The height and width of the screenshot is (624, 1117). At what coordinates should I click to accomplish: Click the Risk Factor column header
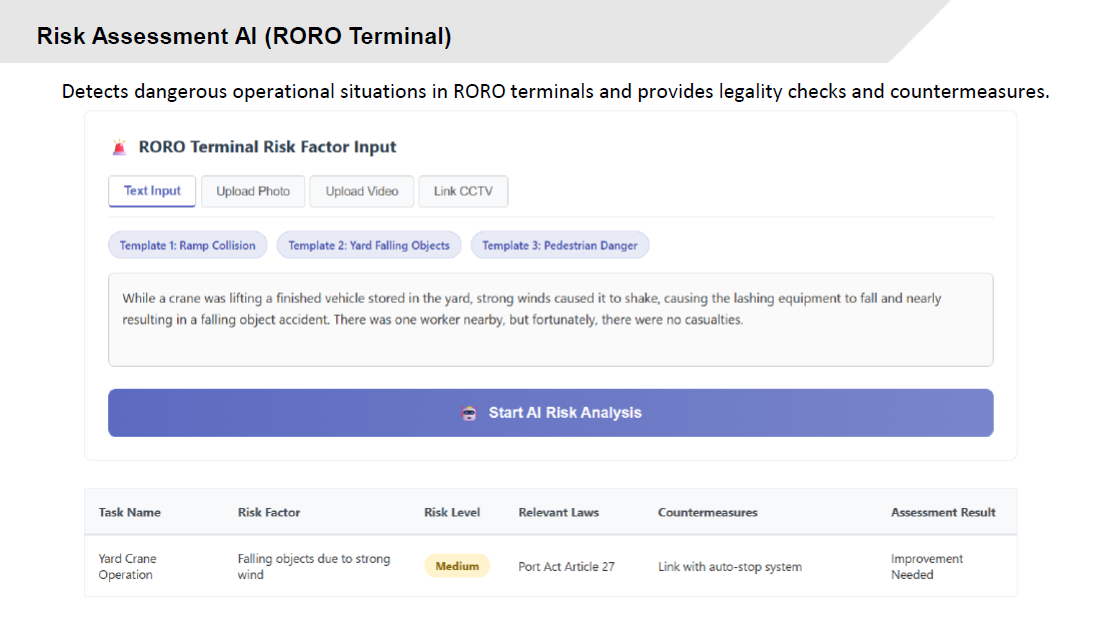coord(269,512)
